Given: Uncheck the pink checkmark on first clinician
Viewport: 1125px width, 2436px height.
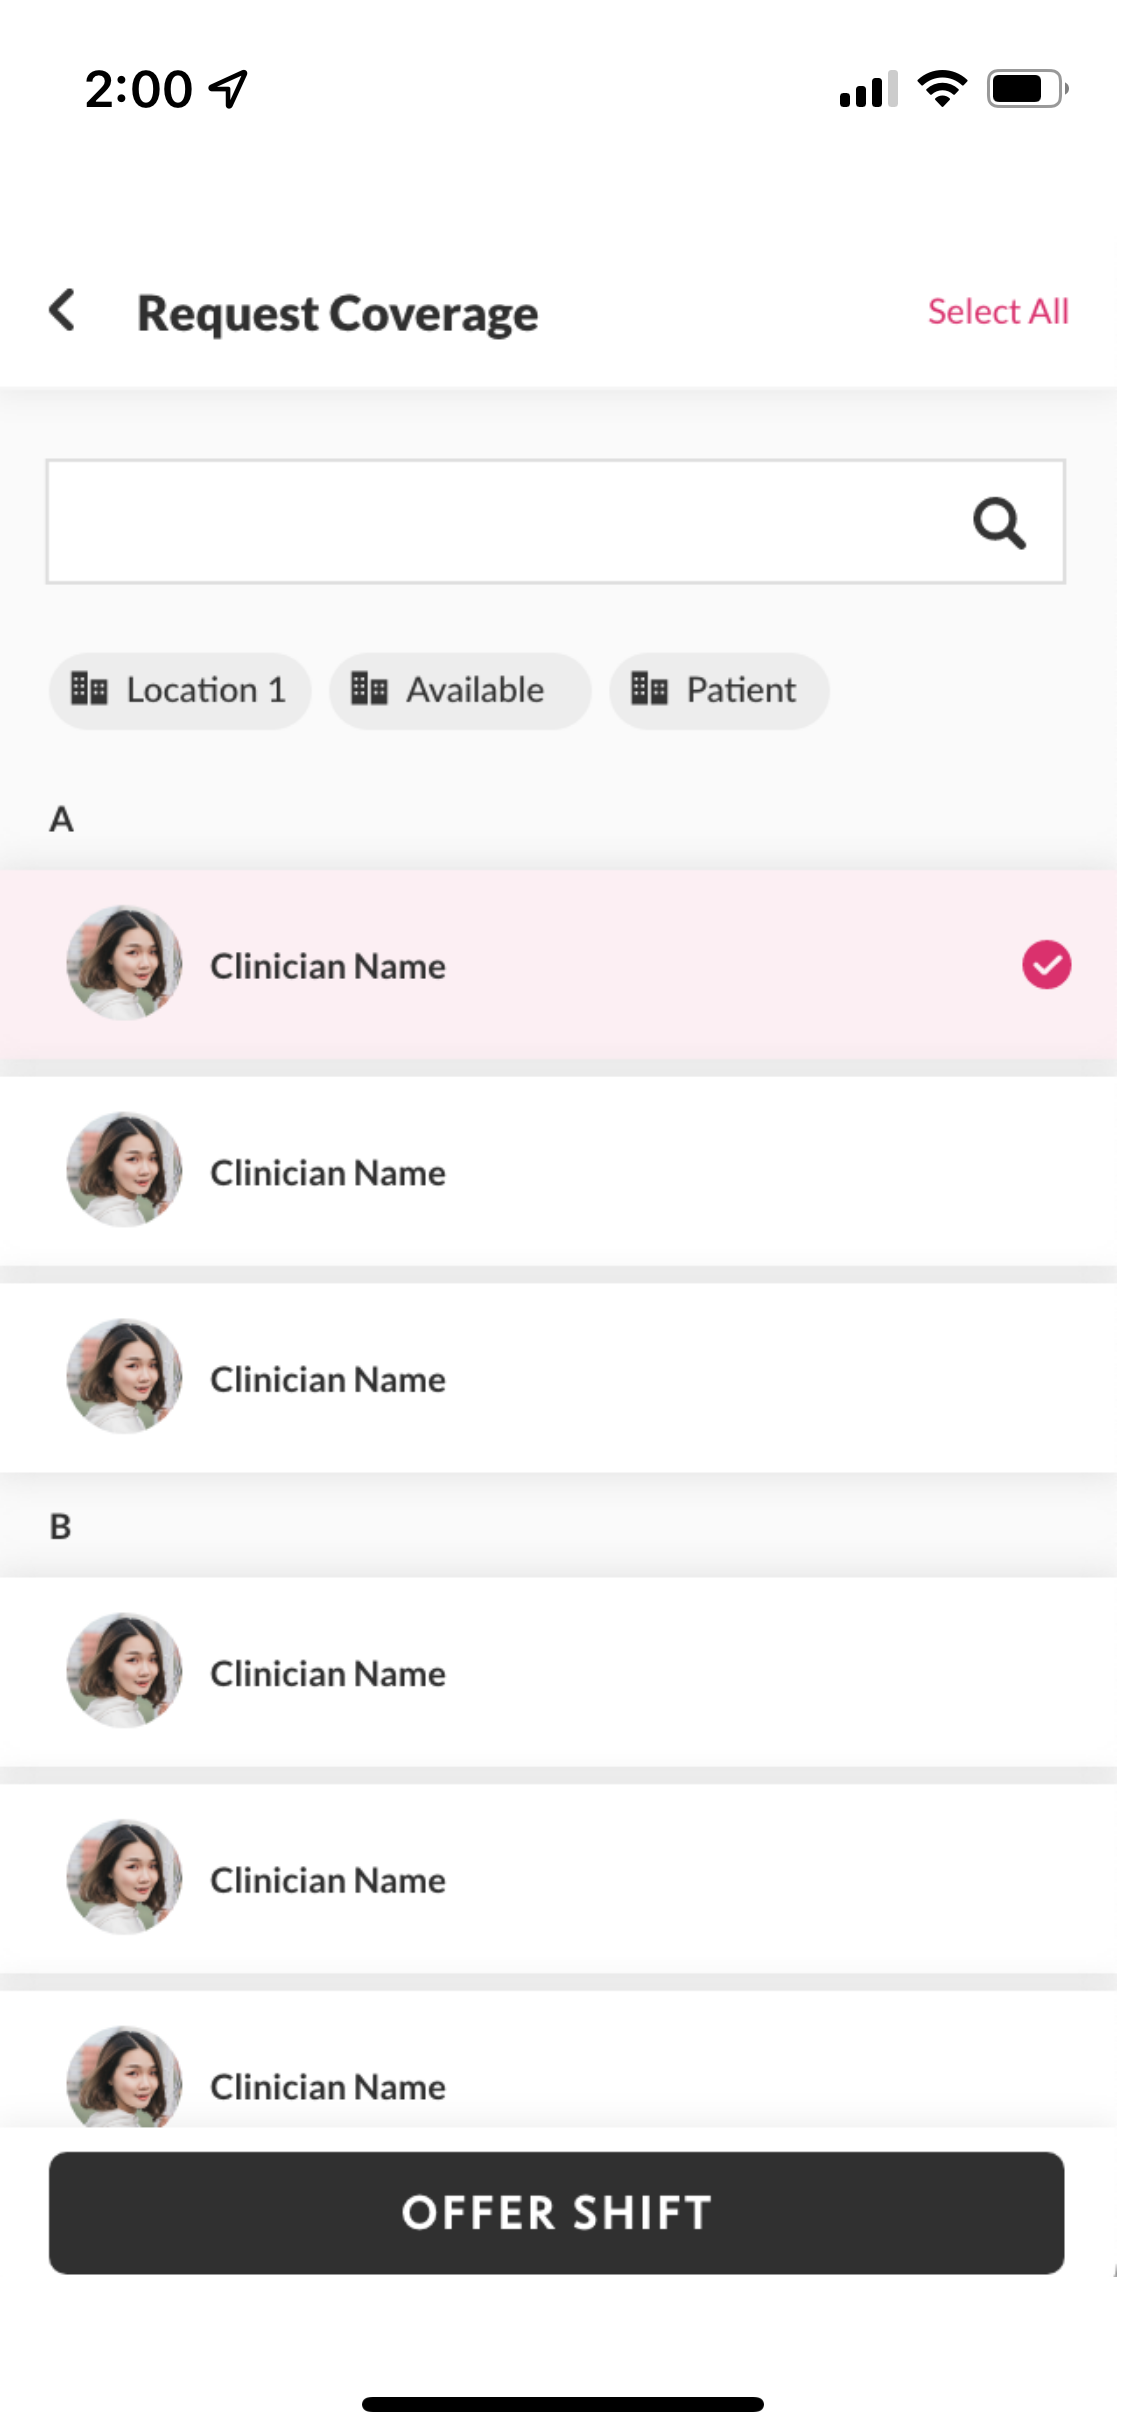Looking at the screenshot, I should coord(1046,965).
